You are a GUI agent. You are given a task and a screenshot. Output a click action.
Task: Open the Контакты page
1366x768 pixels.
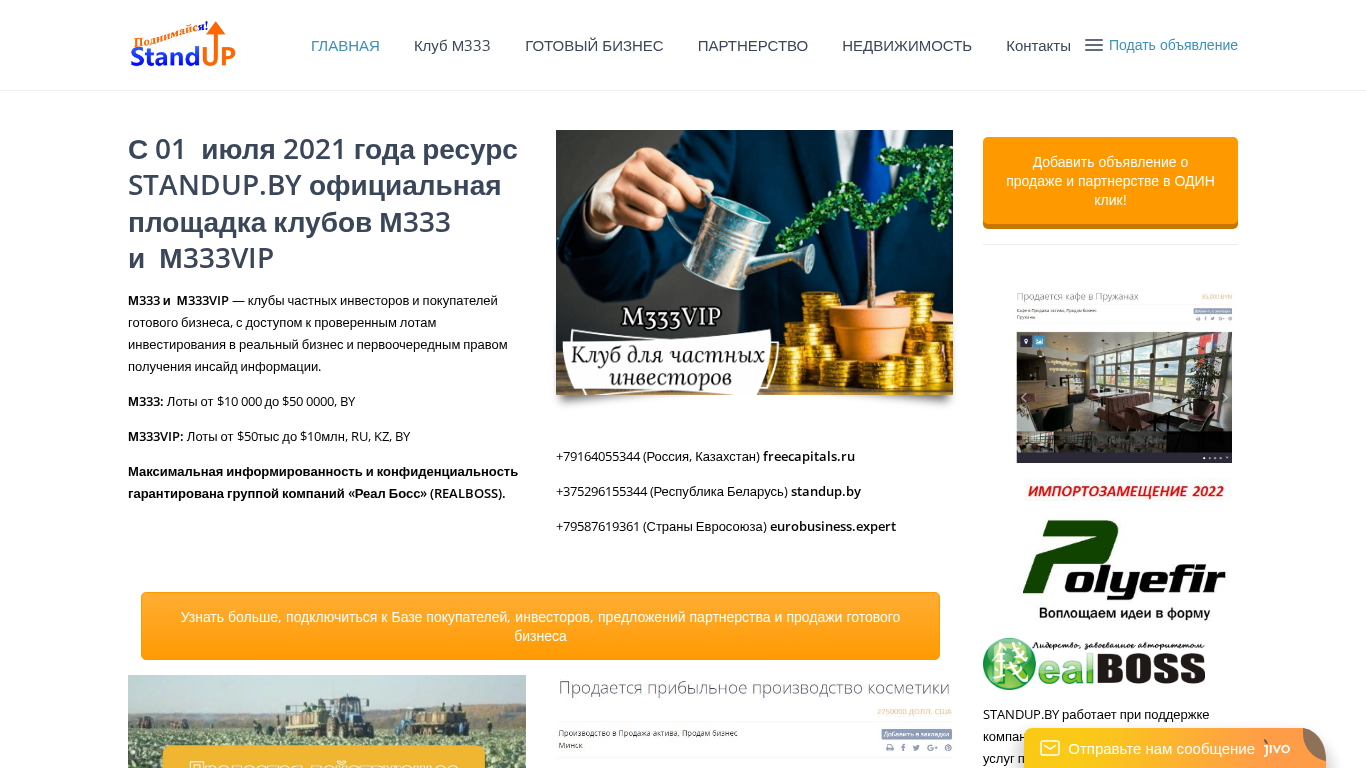(1038, 45)
